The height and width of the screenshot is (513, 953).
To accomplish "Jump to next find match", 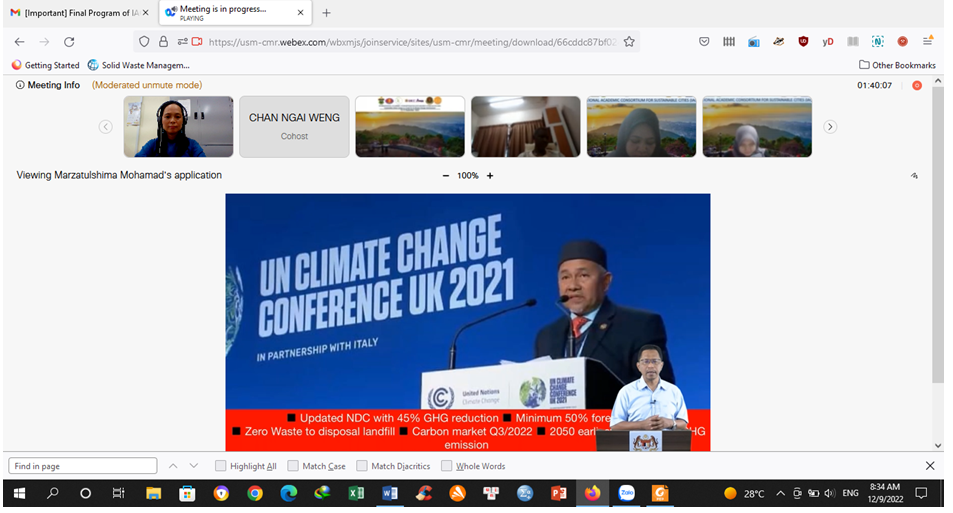I will [194, 466].
